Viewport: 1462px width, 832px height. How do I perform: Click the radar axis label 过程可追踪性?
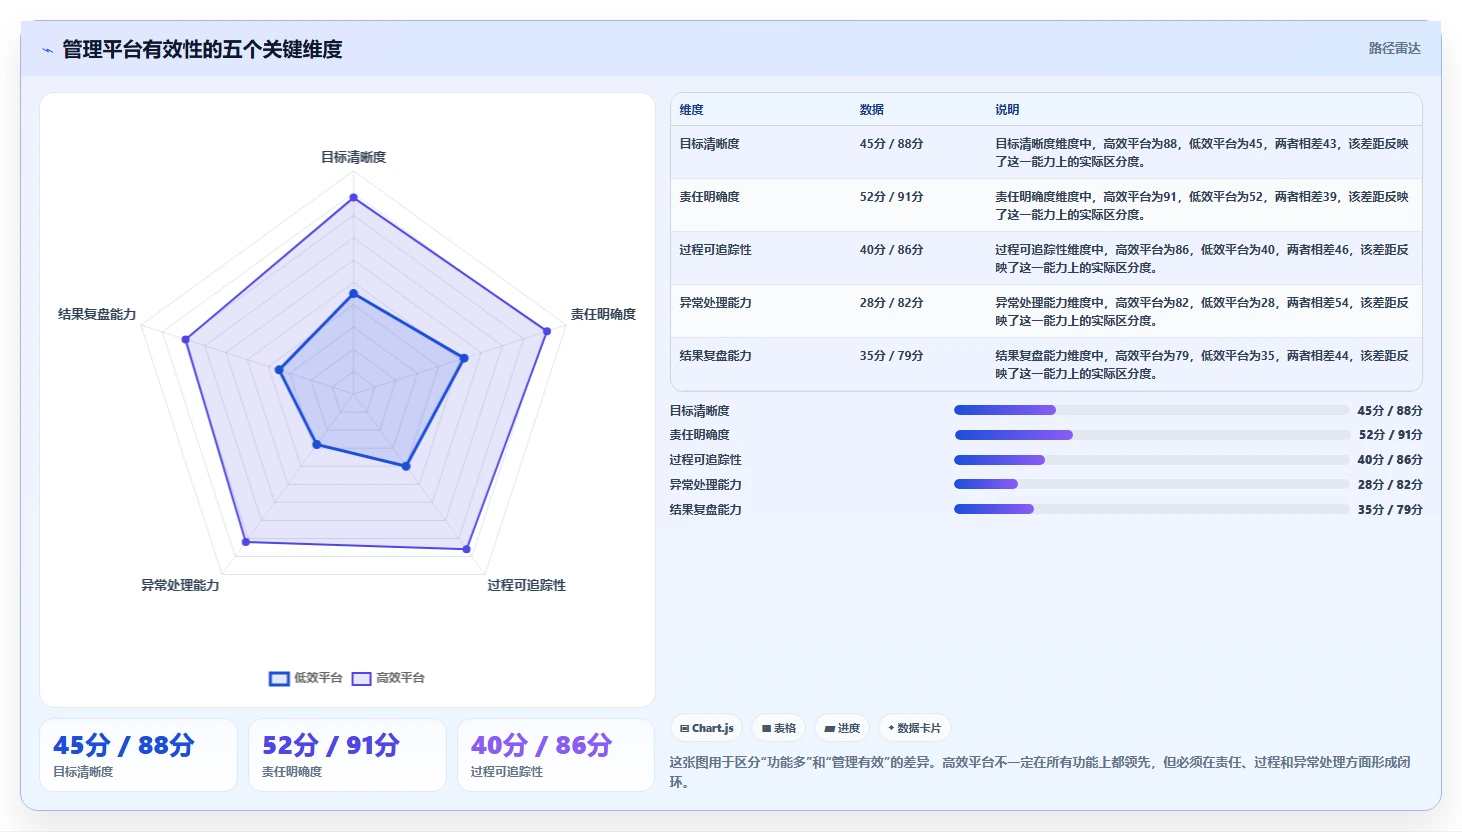[526, 585]
